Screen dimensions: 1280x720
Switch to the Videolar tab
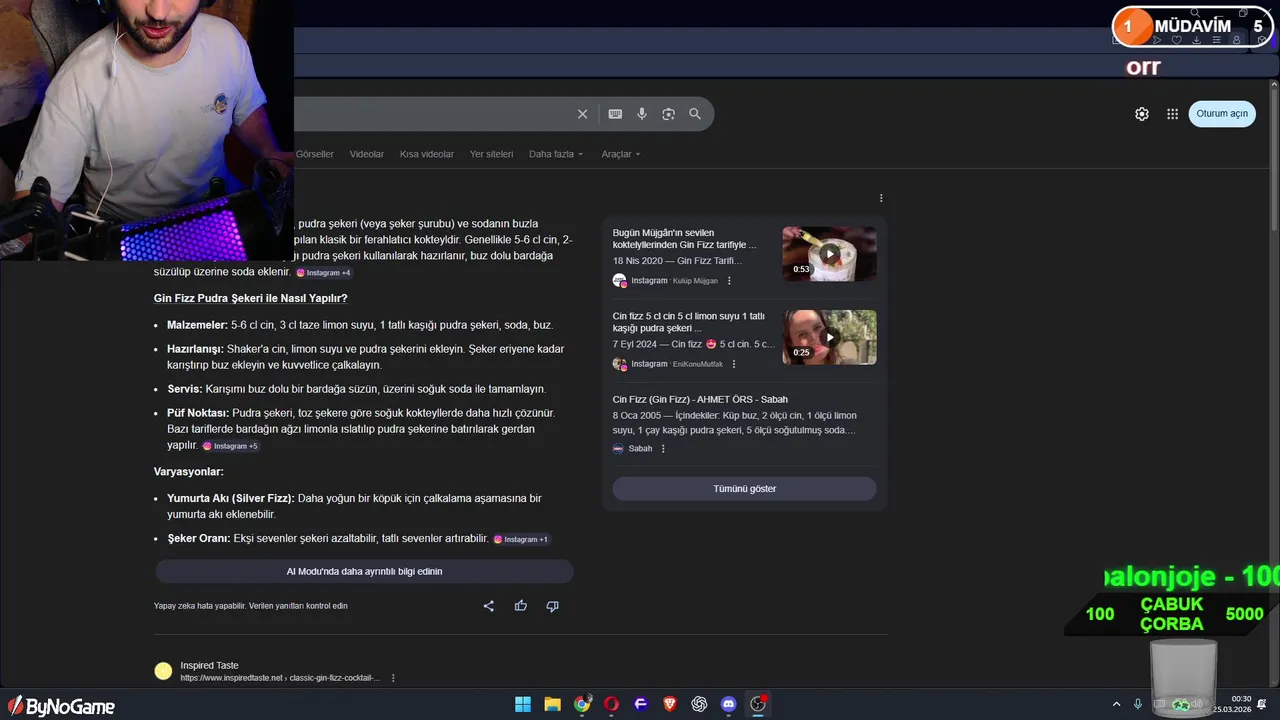tap(367, 154)
